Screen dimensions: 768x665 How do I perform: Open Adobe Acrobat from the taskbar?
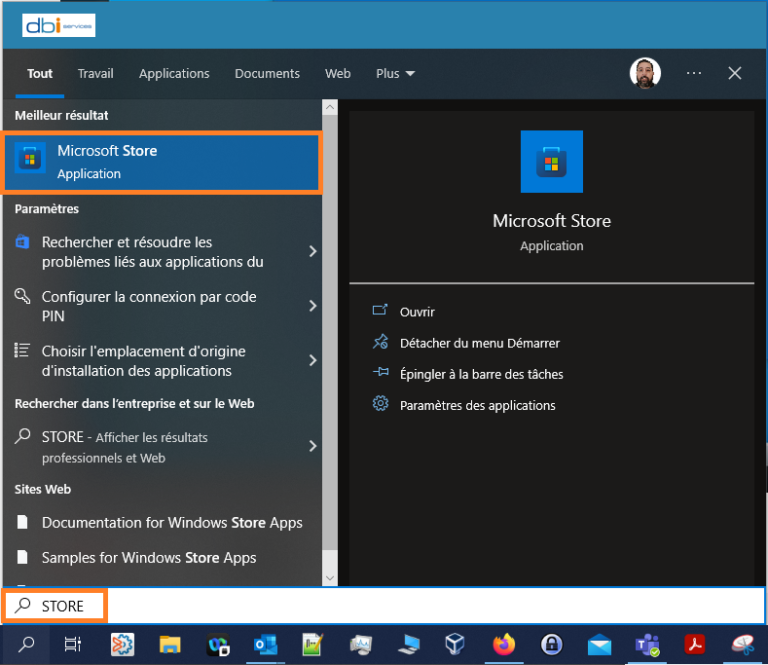[695, 645]
